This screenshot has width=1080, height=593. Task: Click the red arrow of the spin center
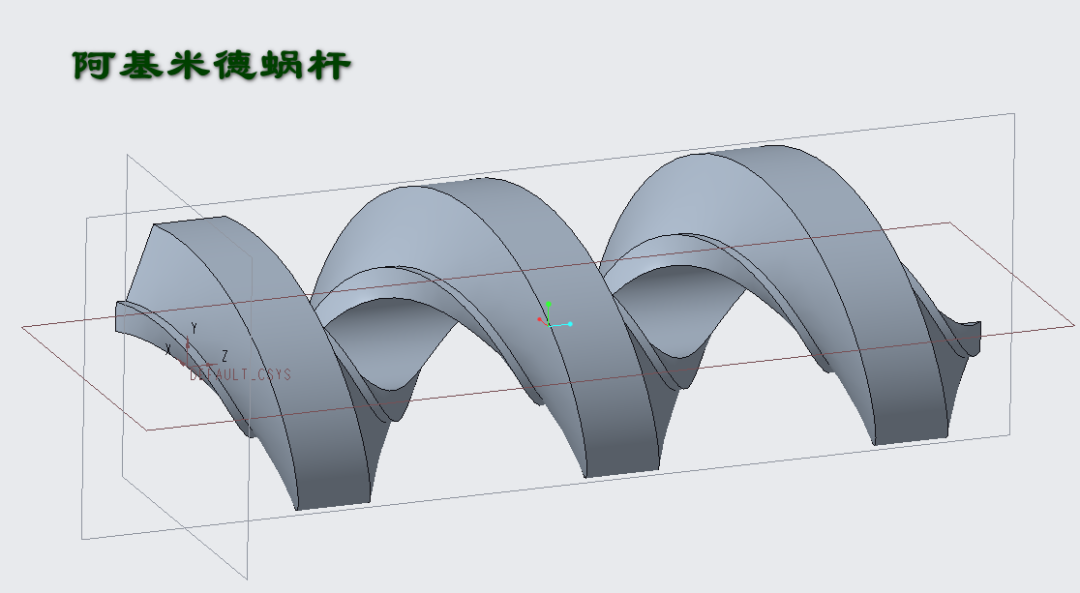[x=540, y=320]
